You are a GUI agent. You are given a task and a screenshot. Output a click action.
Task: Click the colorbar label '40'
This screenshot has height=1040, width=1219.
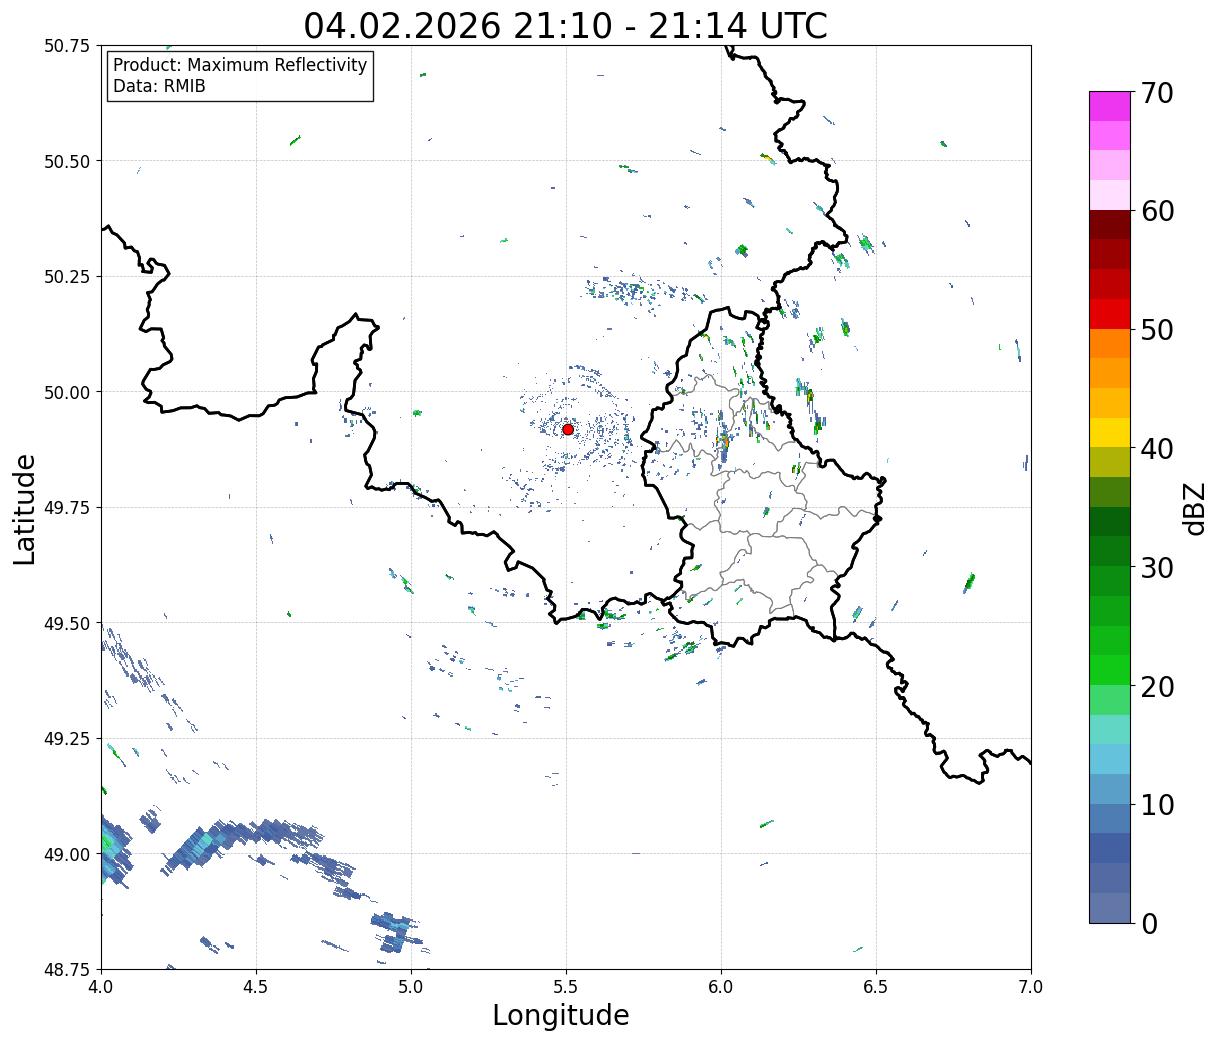1157,449
